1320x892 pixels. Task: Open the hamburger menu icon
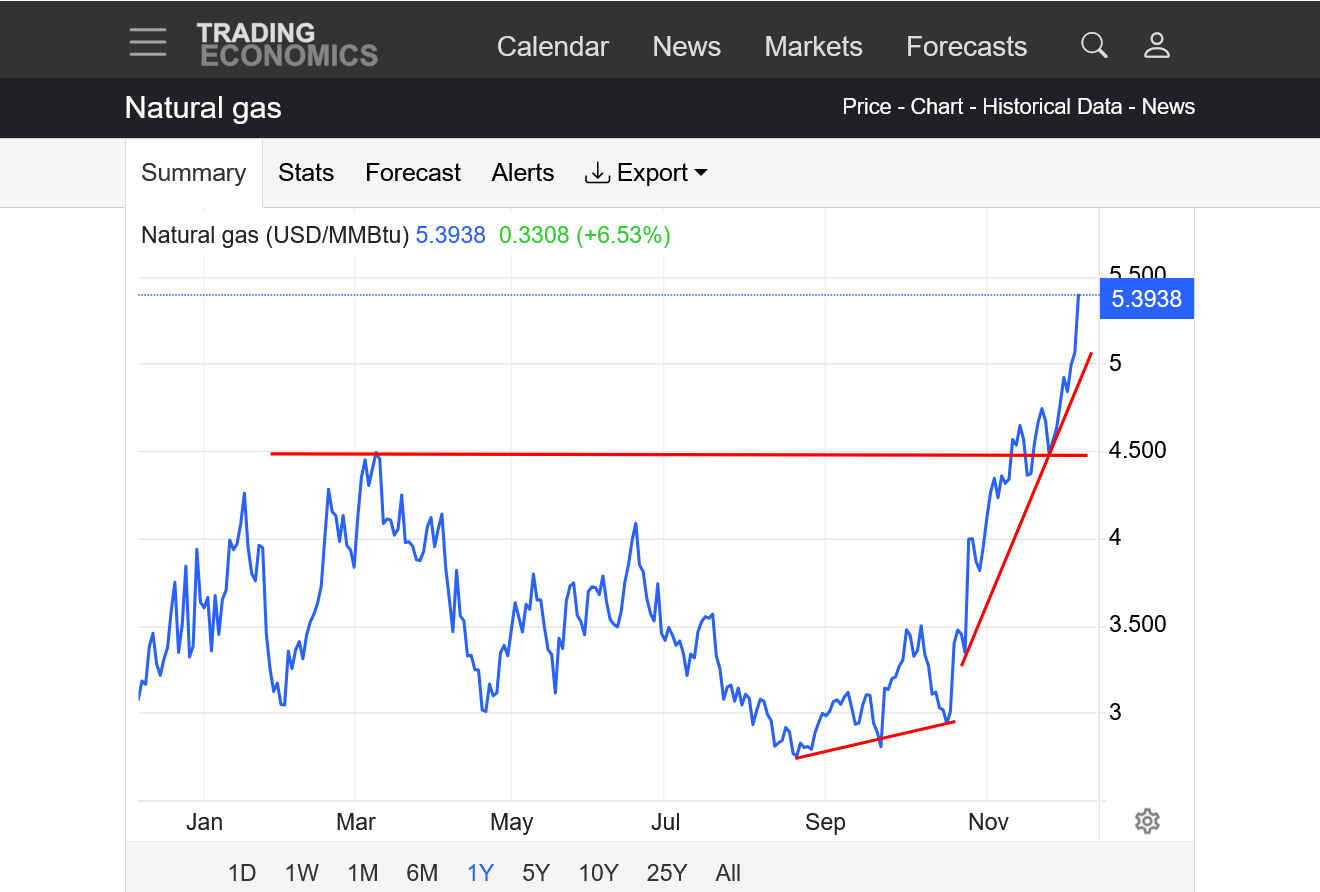coord(148,43)
